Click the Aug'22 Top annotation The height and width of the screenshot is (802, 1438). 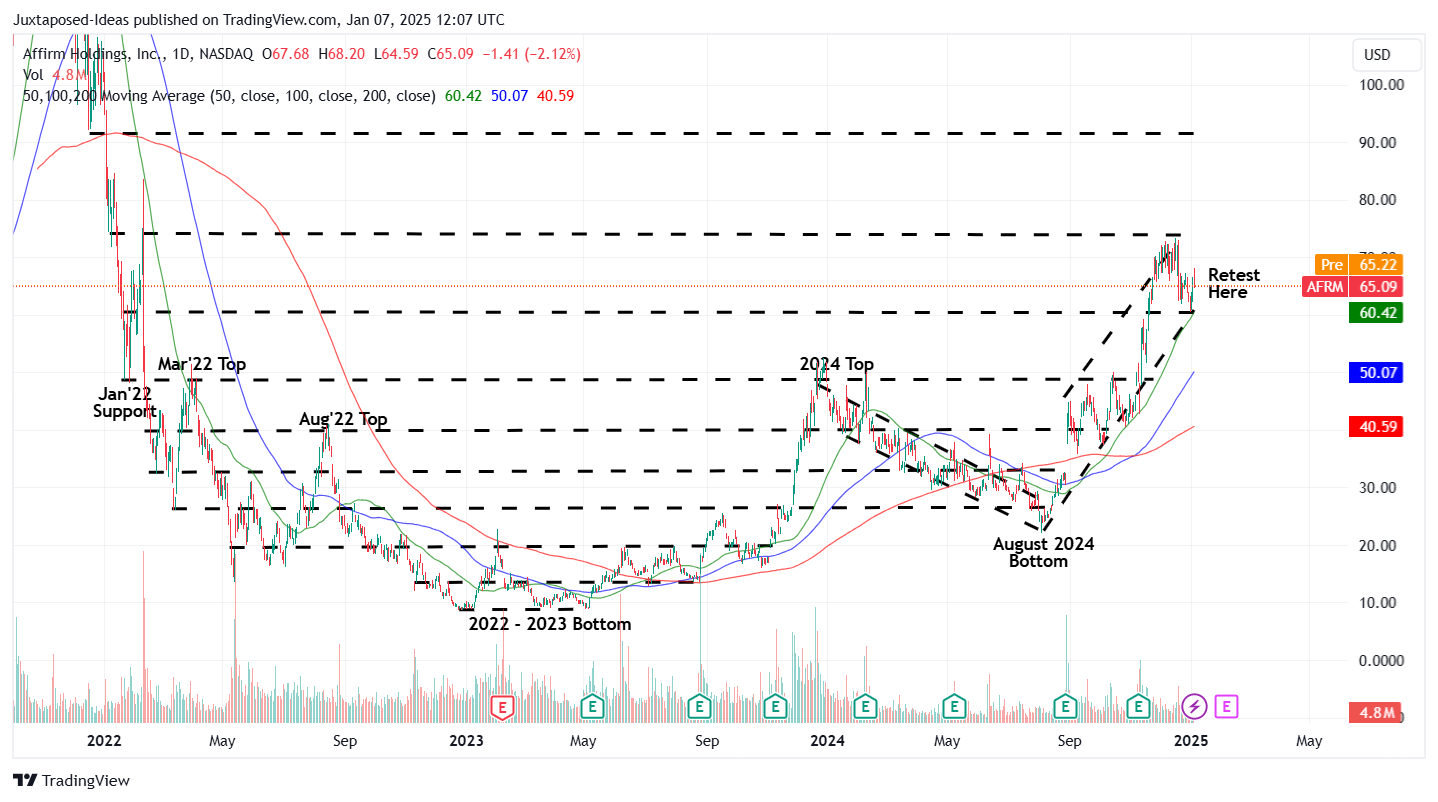(343, 419)
